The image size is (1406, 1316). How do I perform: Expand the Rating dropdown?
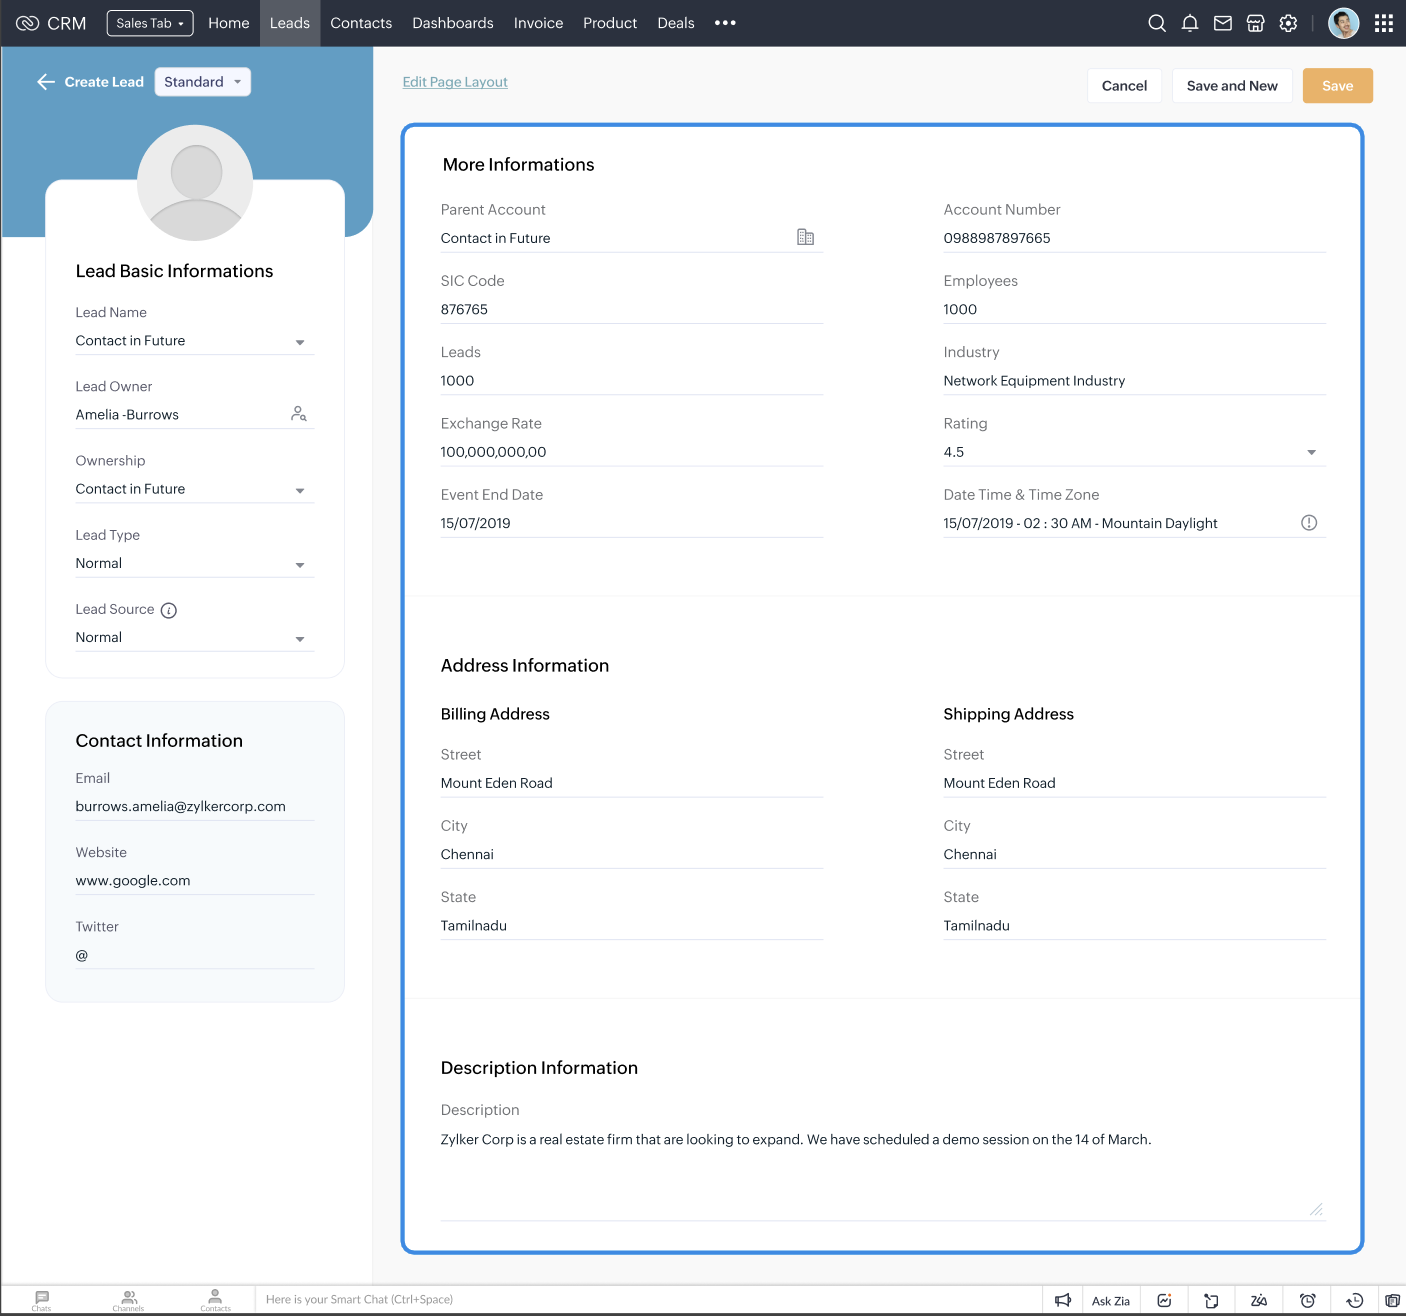1311,452
